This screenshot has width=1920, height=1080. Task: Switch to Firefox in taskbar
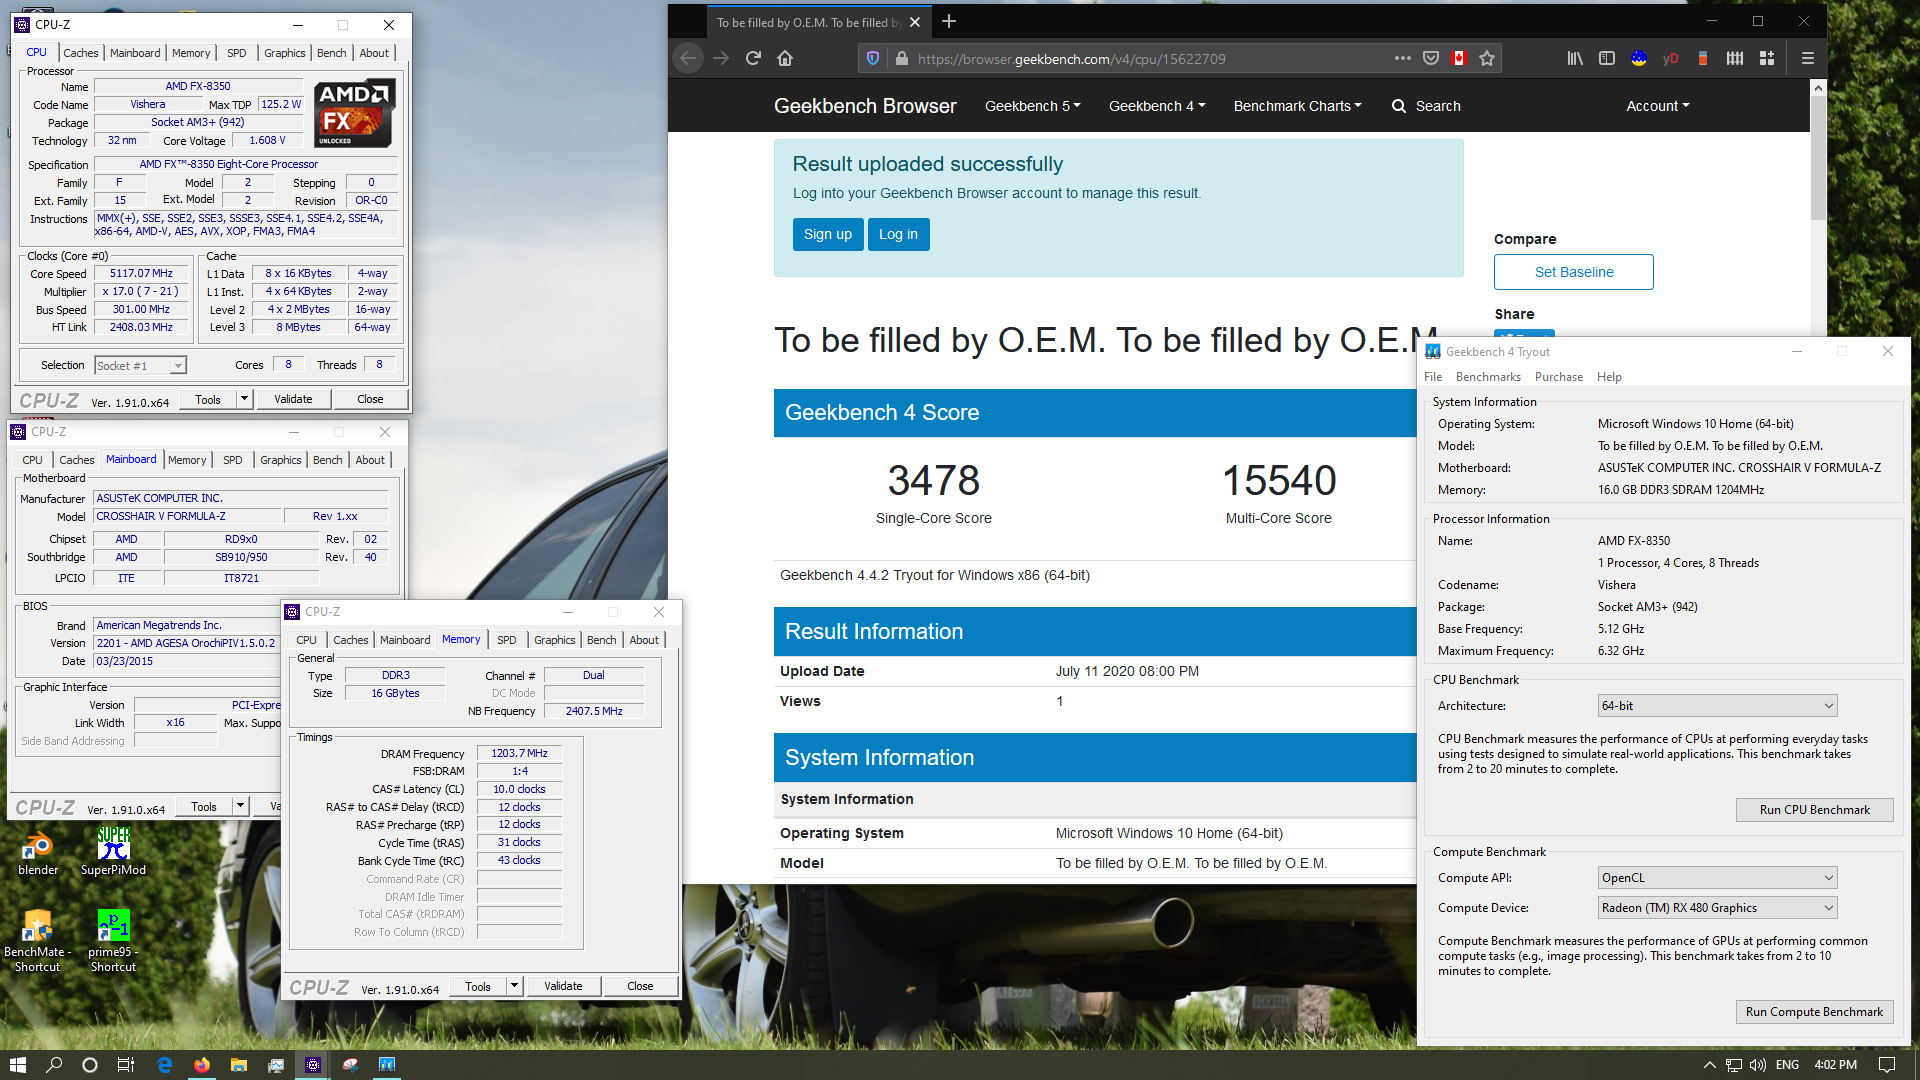(x=202, y=1065)
